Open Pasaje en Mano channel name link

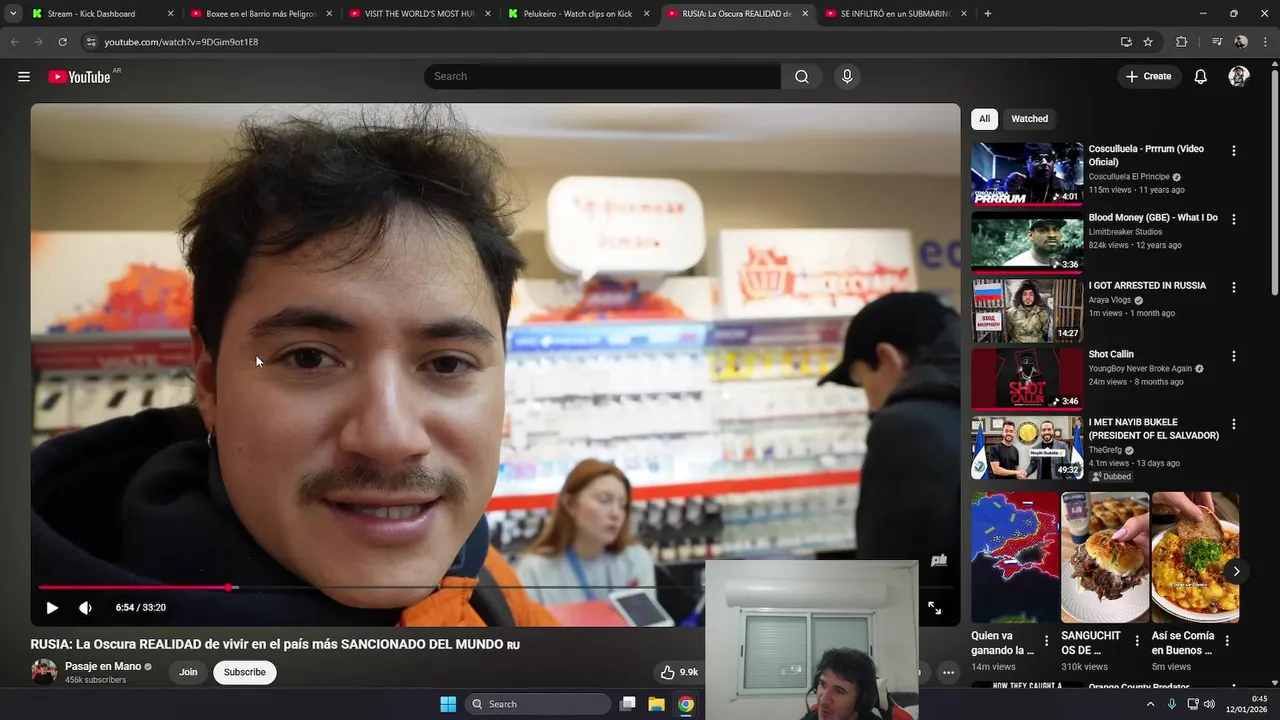(103, 667)
